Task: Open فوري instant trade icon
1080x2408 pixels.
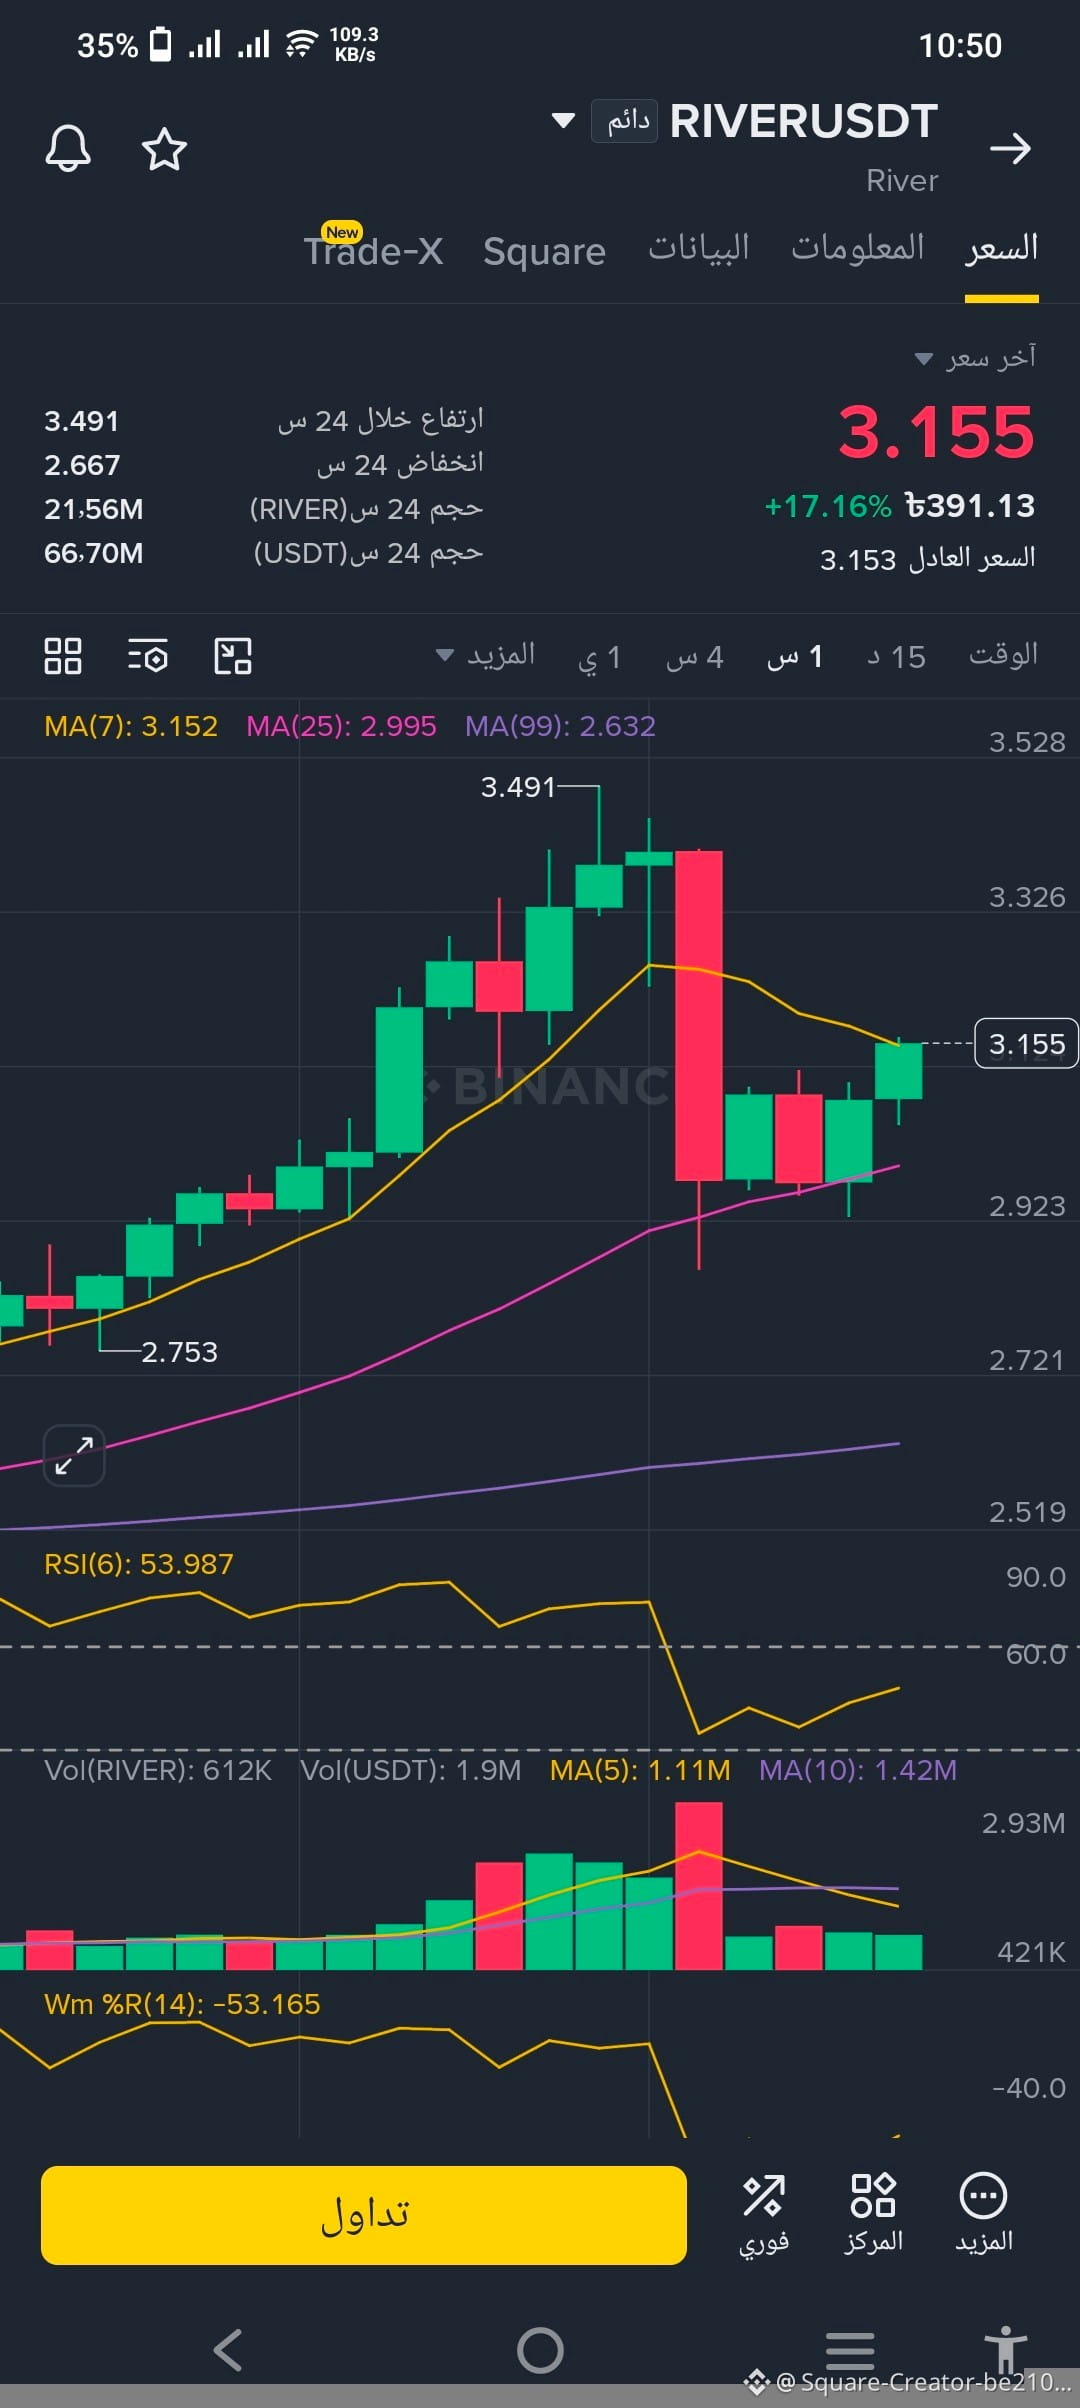Action: tap(764, 2215)
